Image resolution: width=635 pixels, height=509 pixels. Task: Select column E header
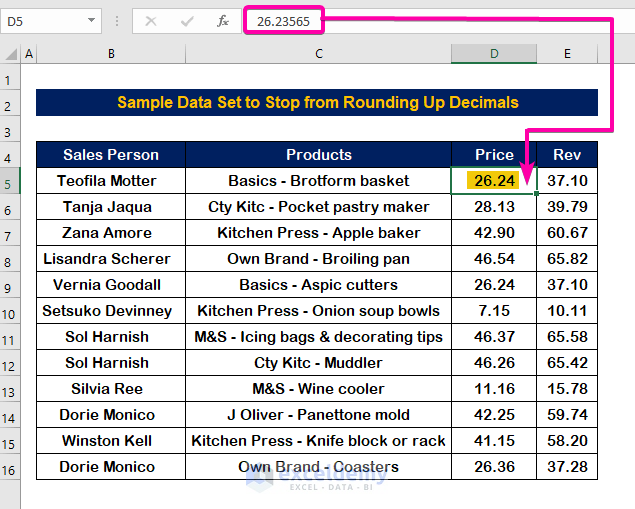[x=567, y=54]
